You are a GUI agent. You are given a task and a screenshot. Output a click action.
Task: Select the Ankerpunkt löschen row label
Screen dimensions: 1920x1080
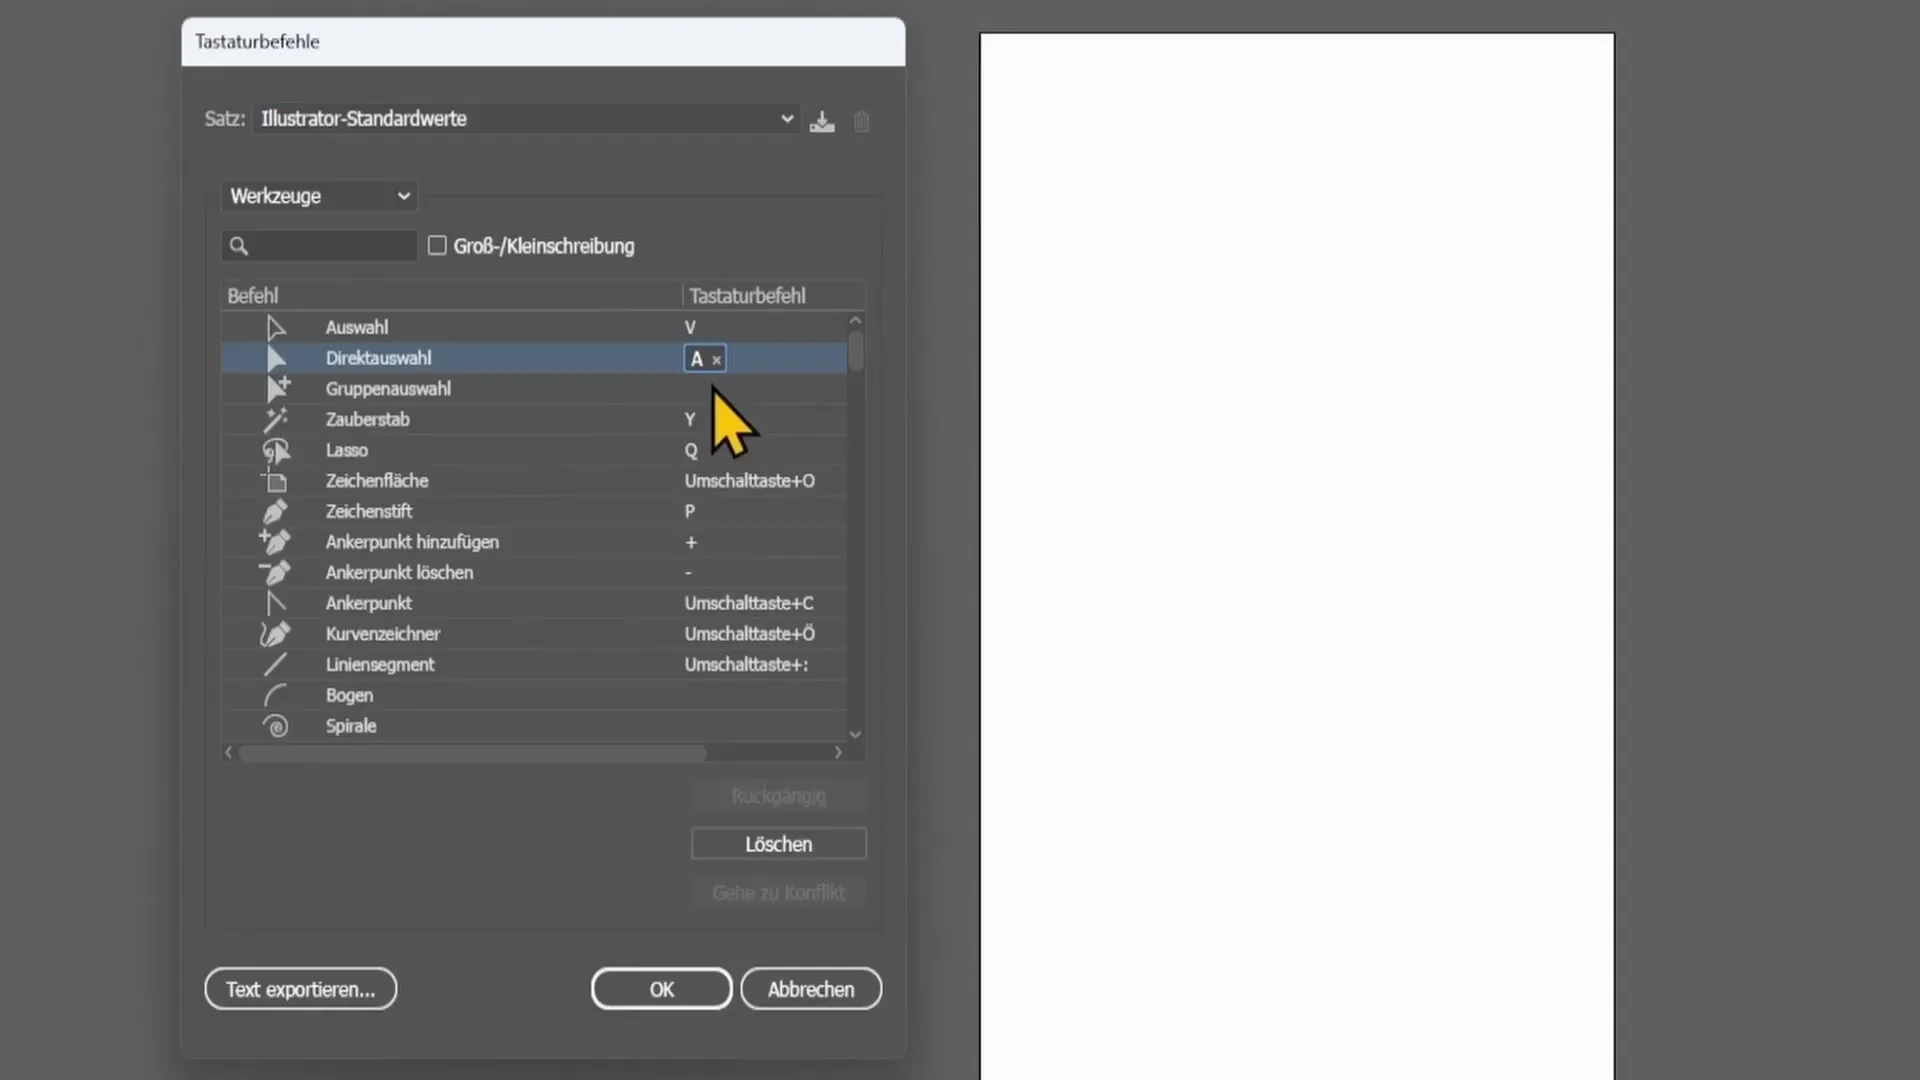pos(399,573)
